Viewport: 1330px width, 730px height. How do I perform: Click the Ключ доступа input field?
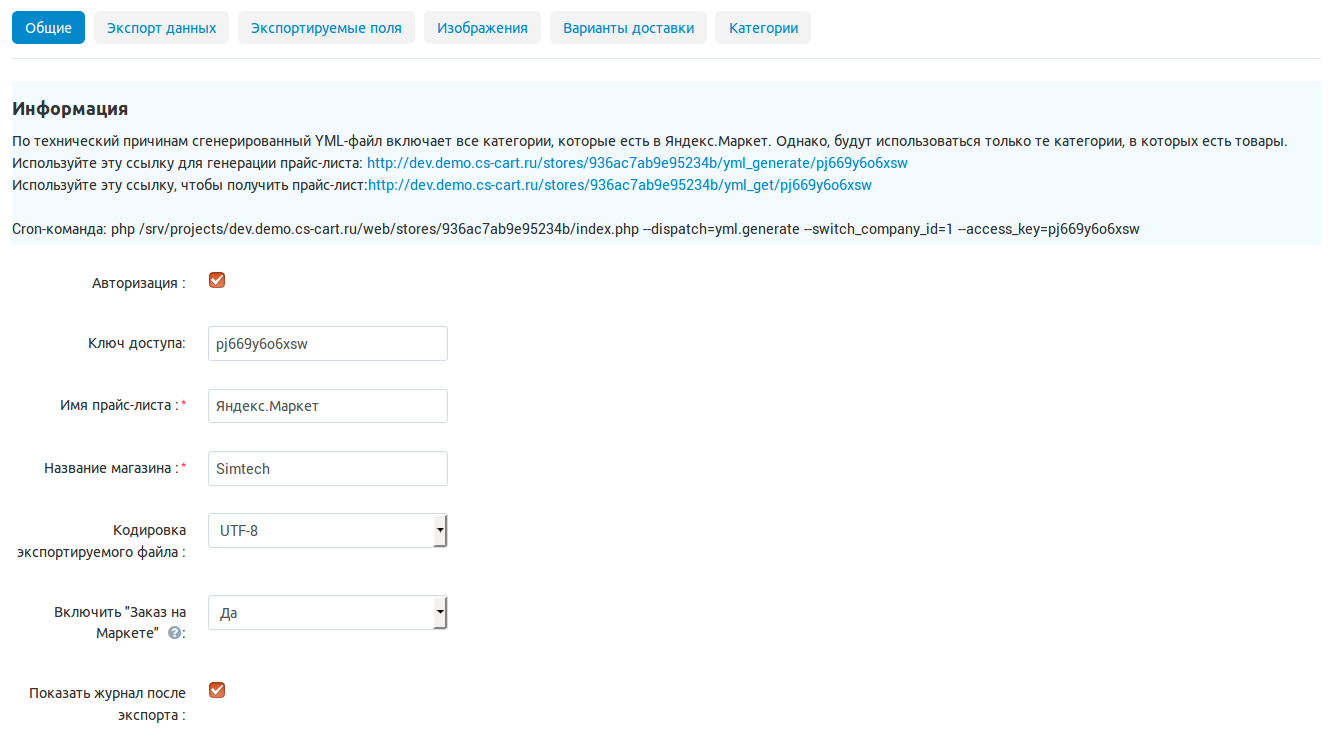327,344
